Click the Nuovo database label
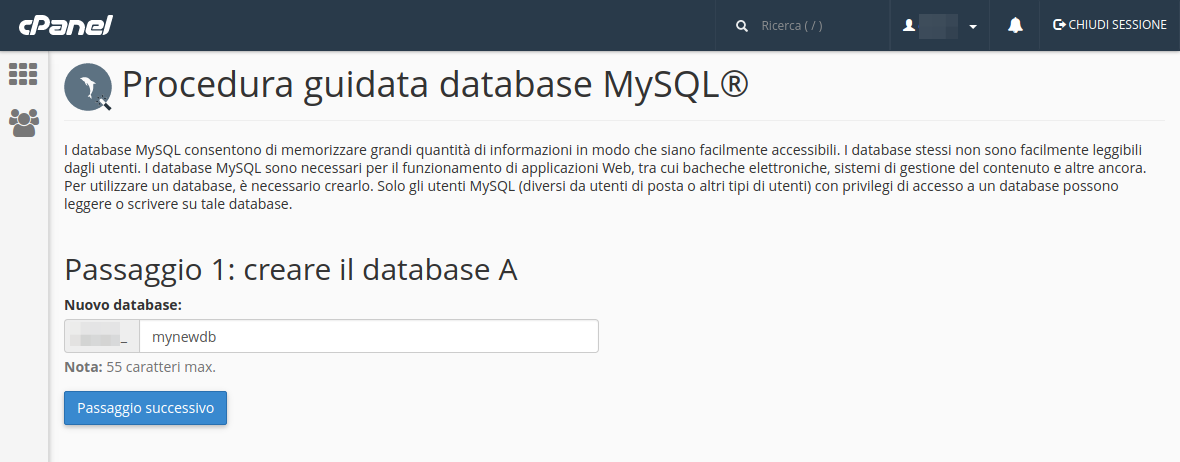The height and width of the screenshot is (462, 1180). click(123, 305)
